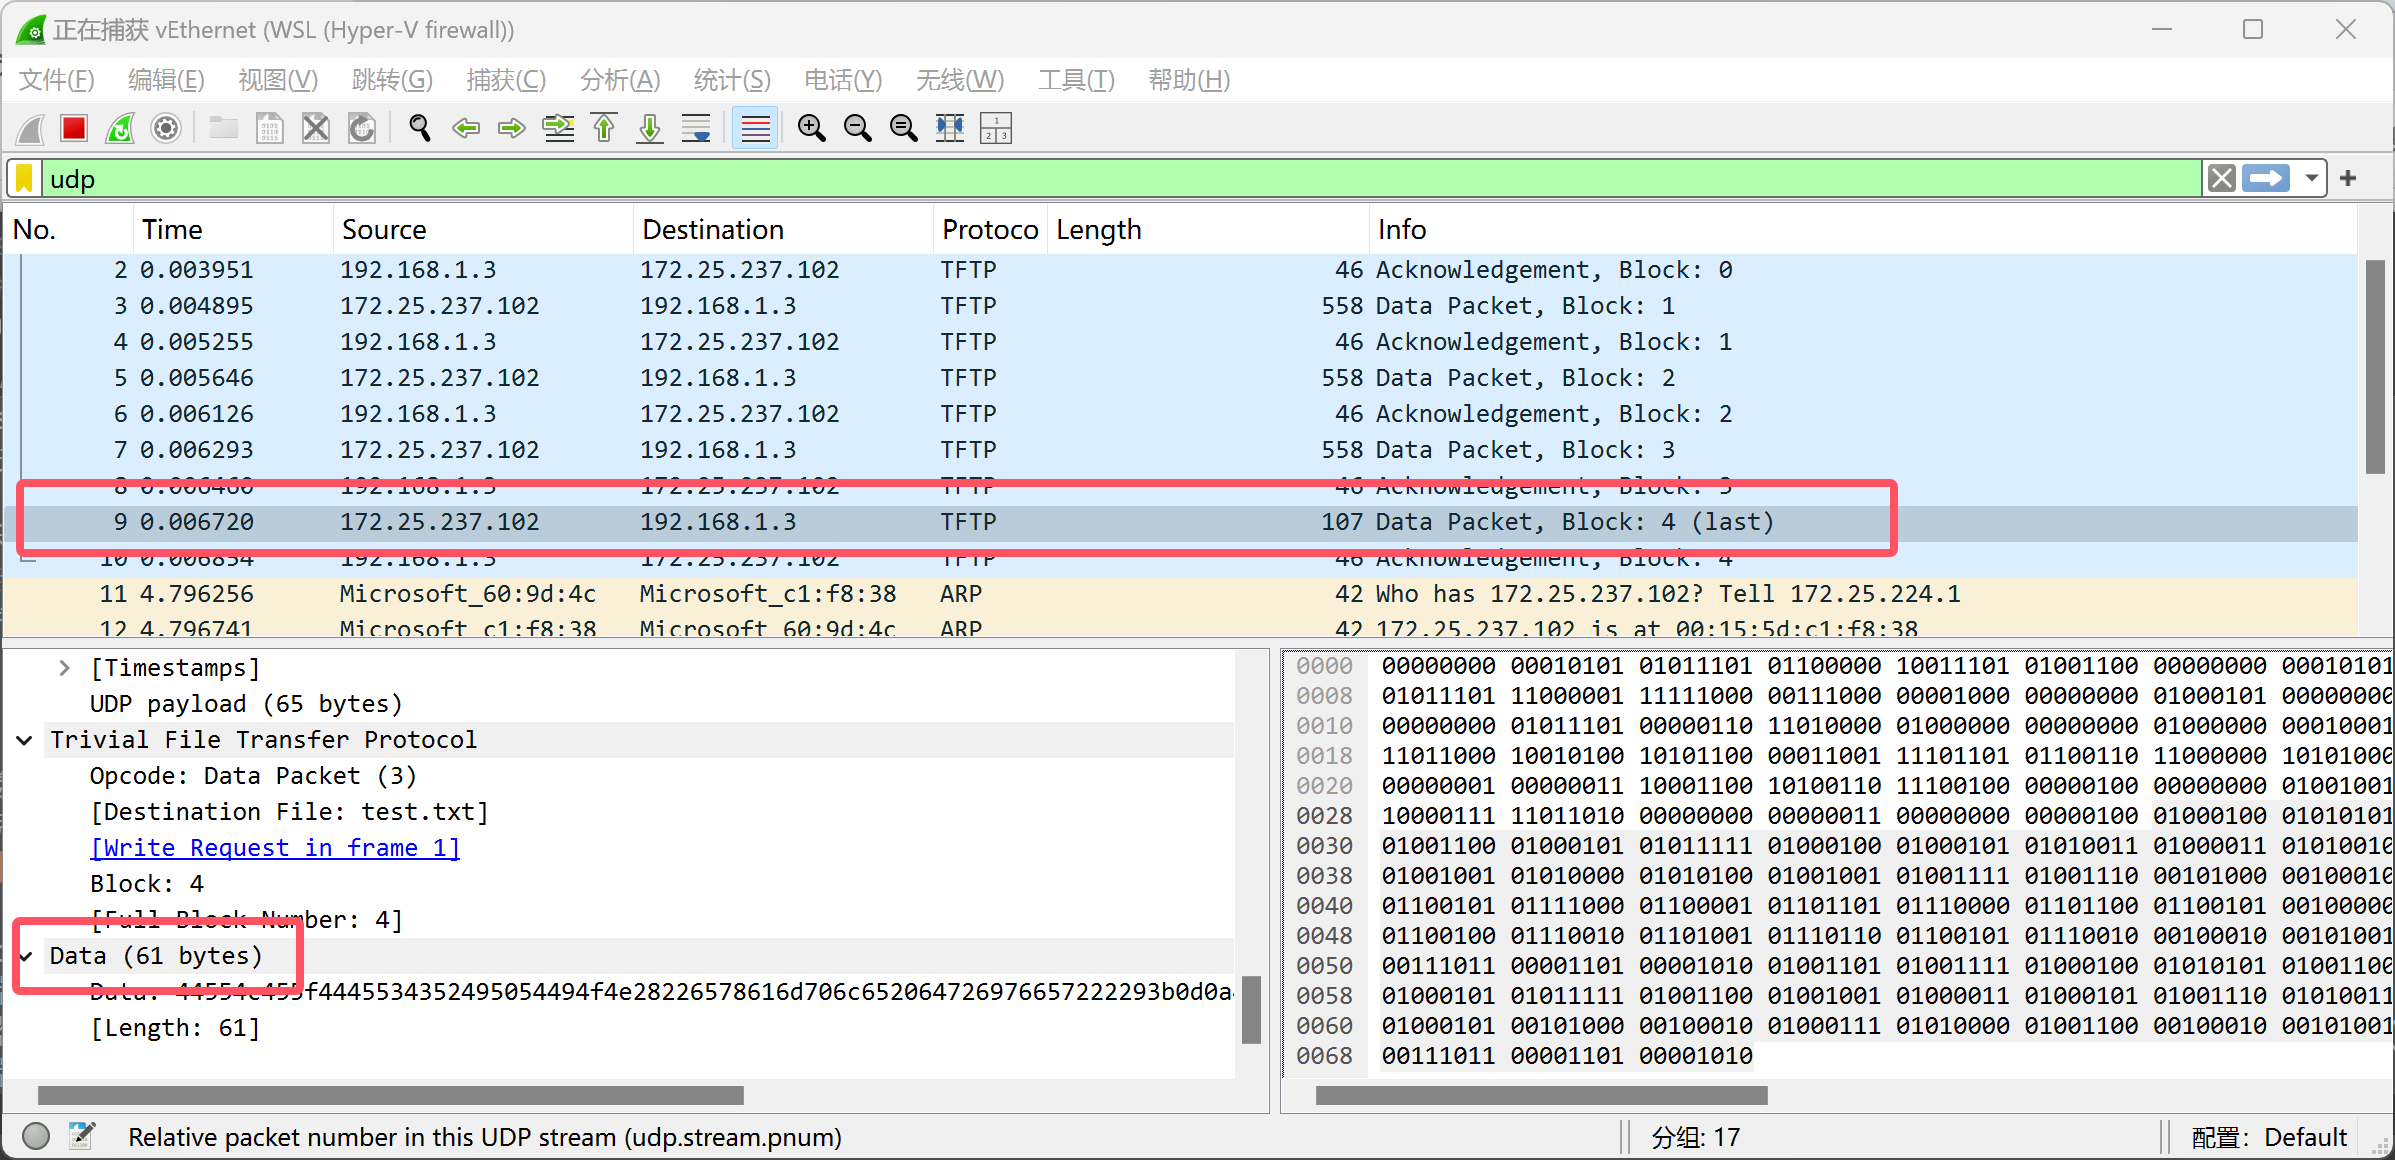
Task: Apply the display filter arrow
Action: tap(2266, 179)
